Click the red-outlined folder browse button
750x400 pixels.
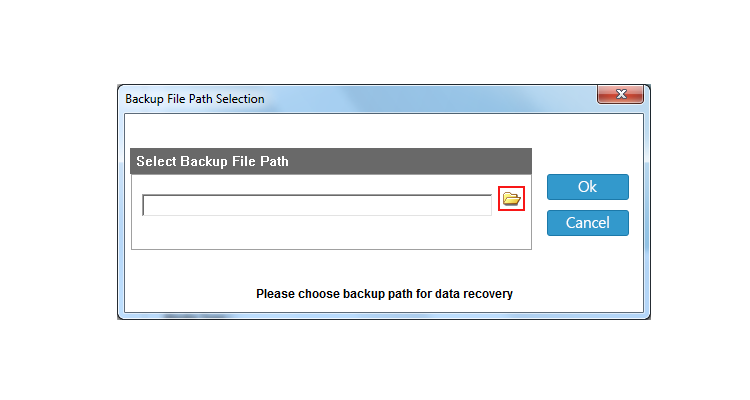coord(511,198)
